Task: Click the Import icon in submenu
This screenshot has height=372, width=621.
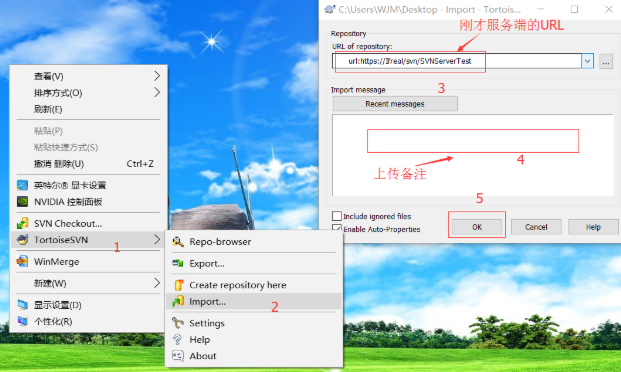Action: [x=178, y=301]
